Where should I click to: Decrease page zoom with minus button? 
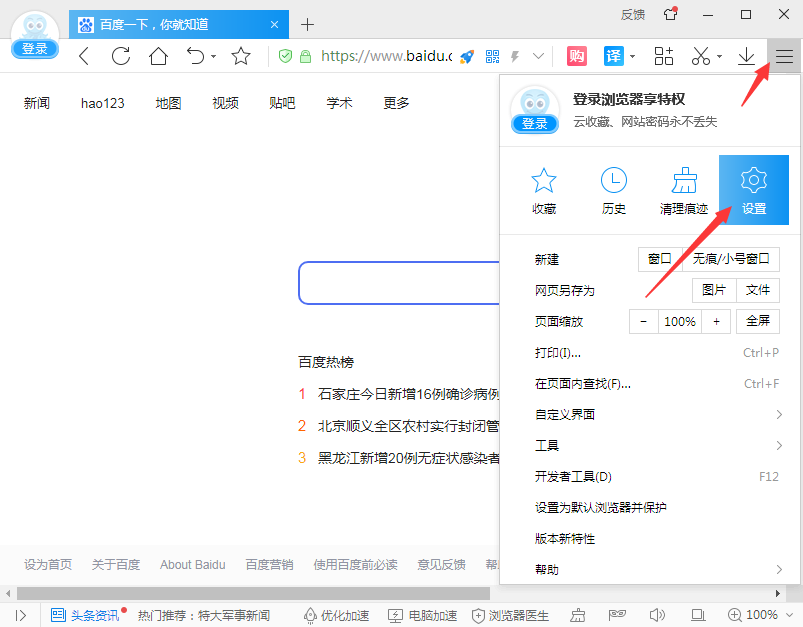coord(644,322)
